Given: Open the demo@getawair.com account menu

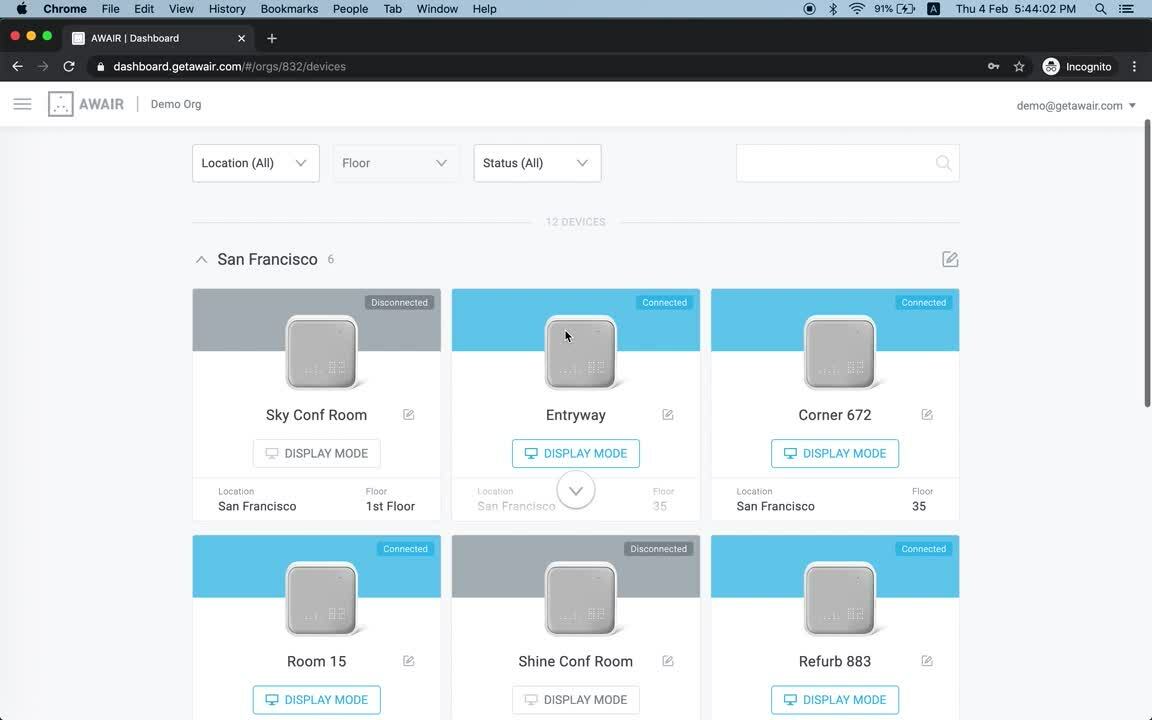Looking at the screenshot, I should pos(1076,105).
